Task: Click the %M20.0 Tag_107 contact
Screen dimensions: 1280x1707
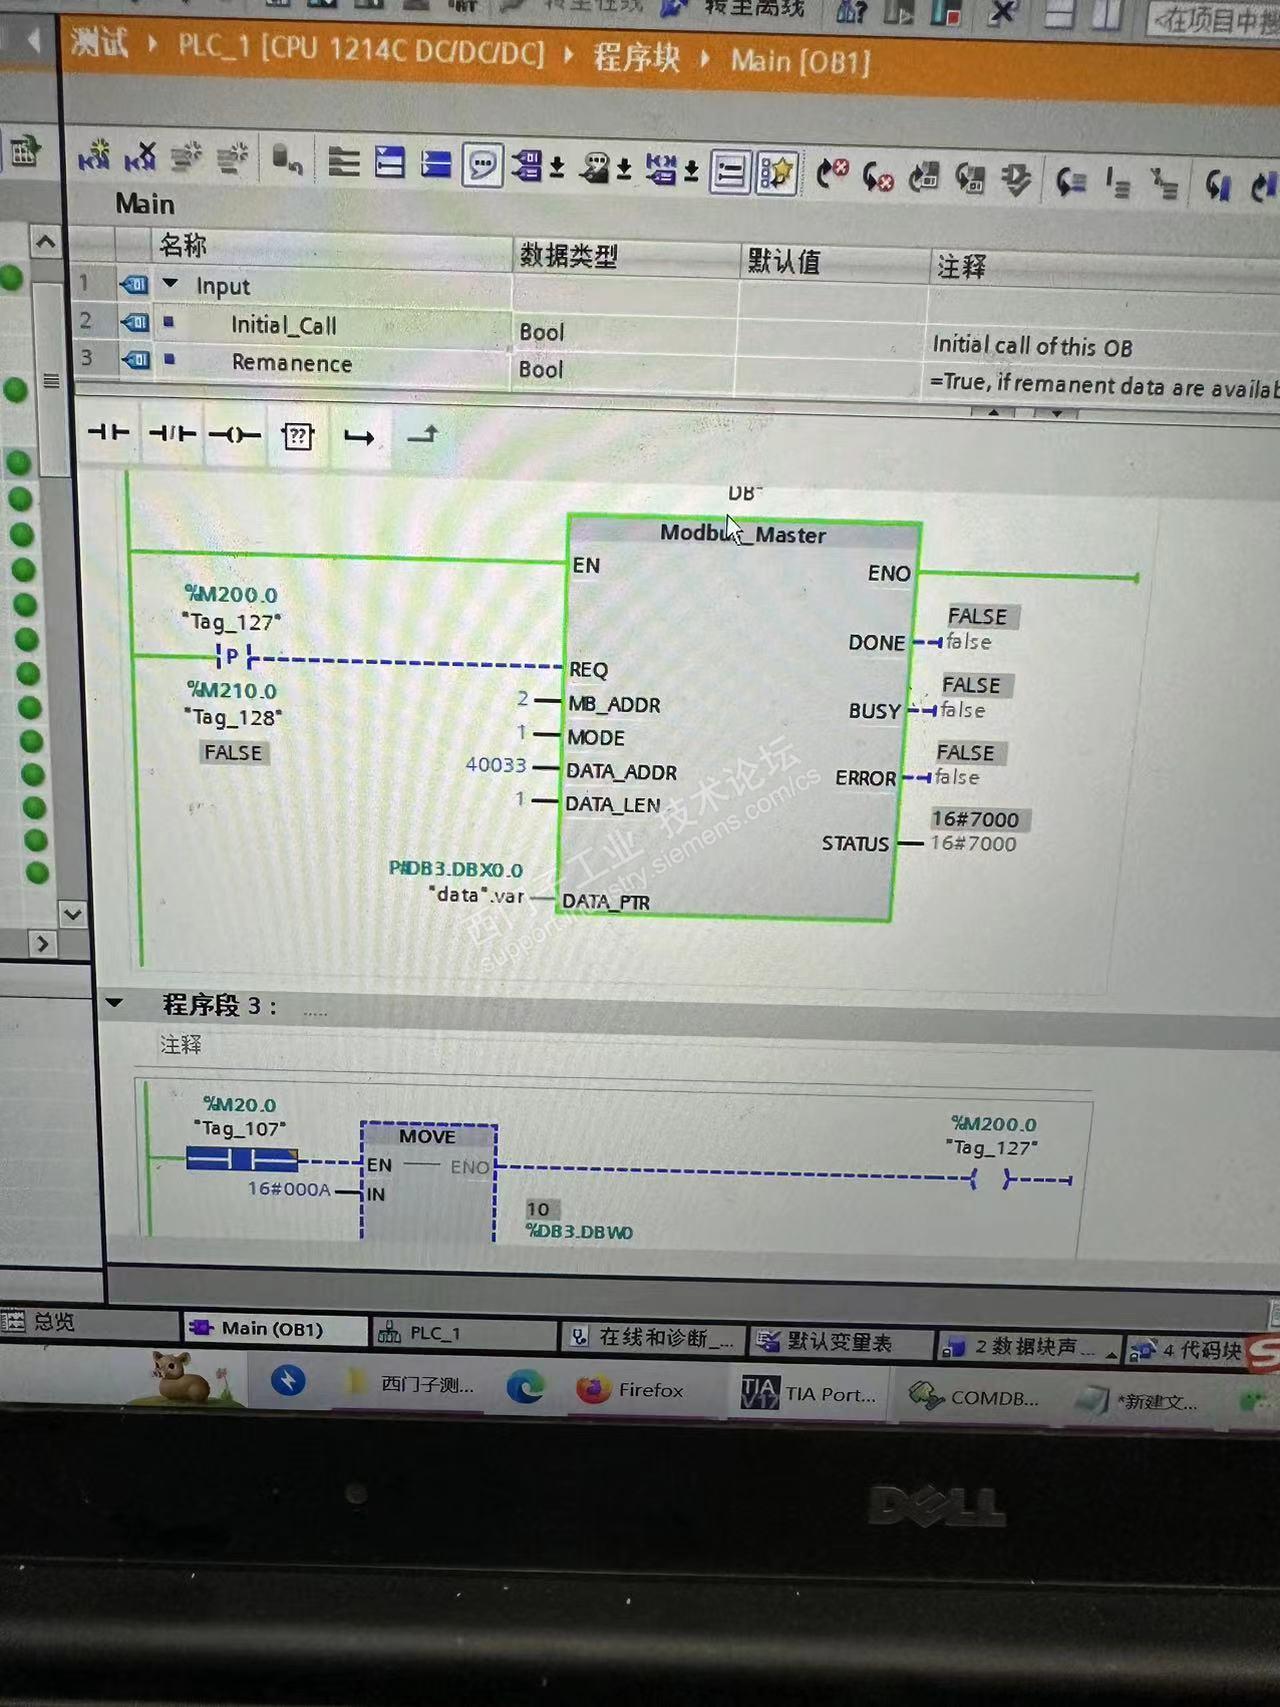Action: (241, 1159)
